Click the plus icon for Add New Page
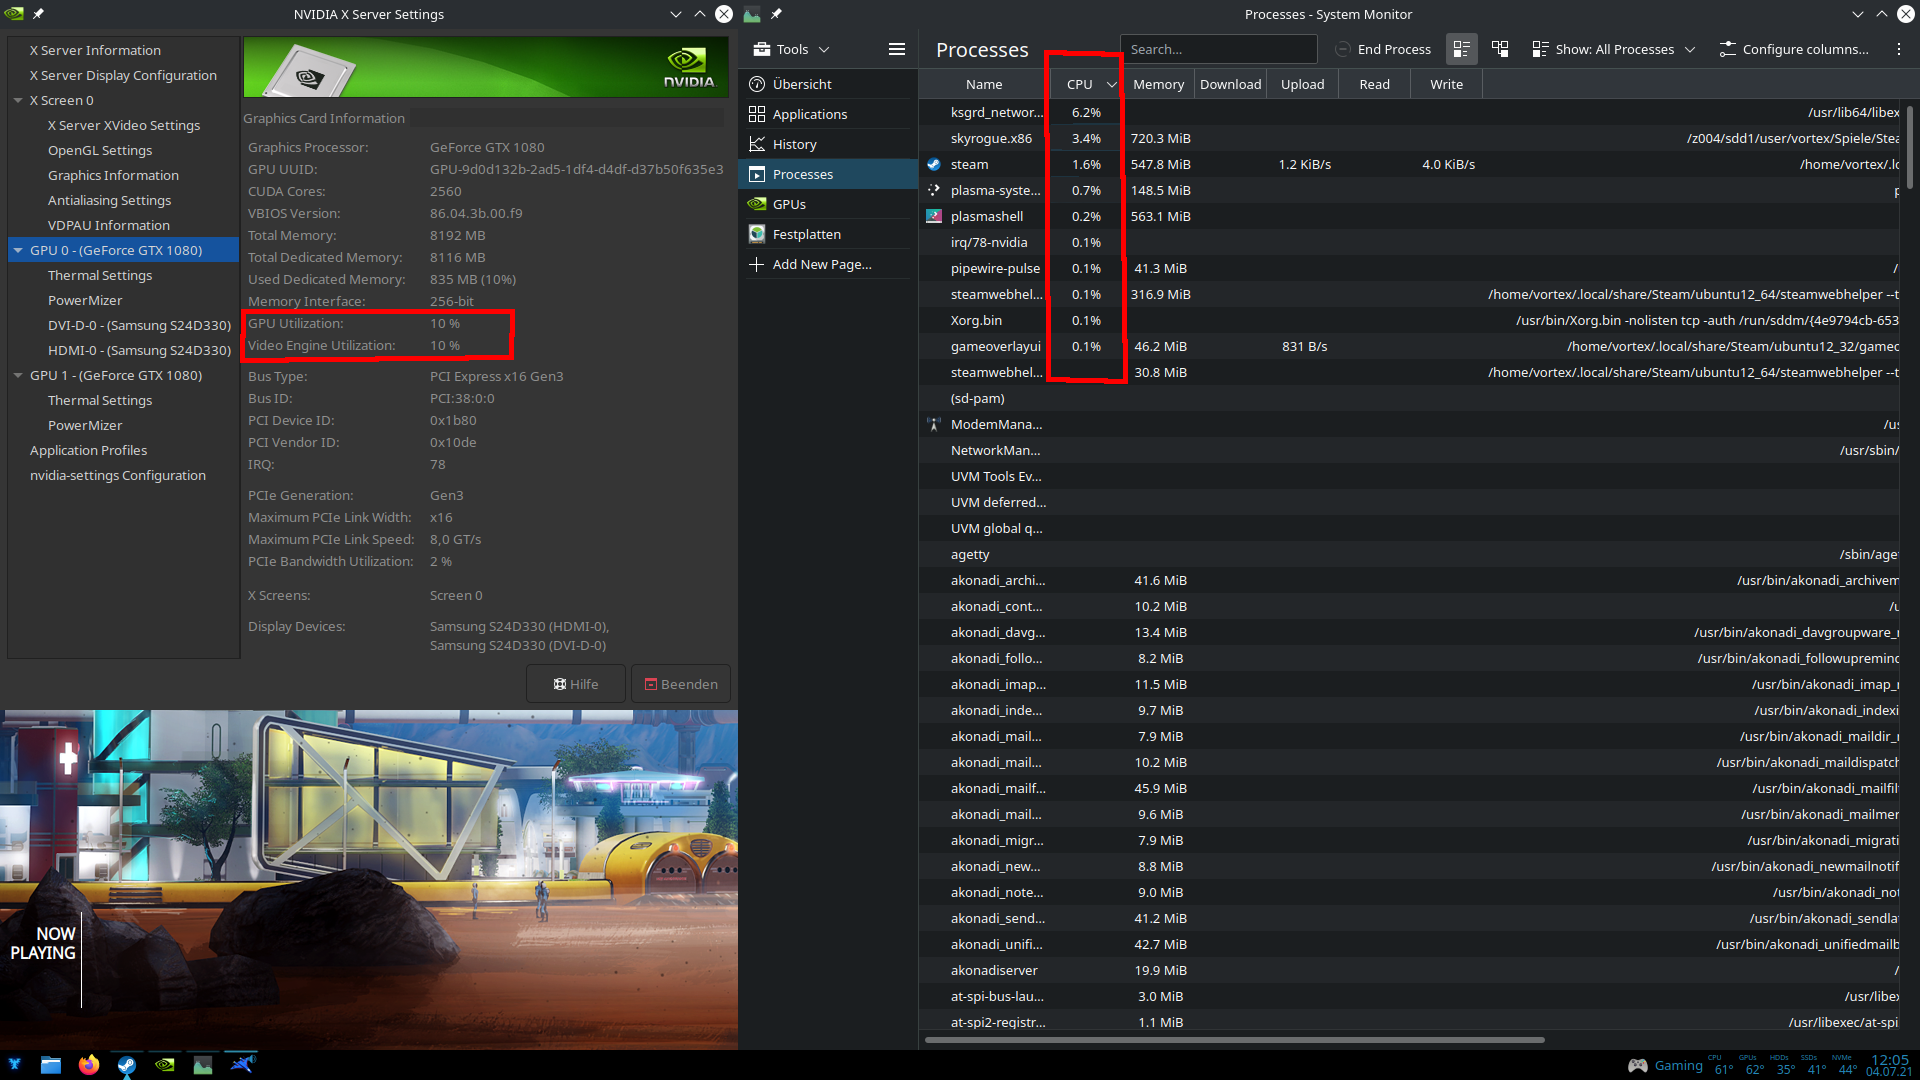The width and height of the screenshot is (1920, 1080). point(757,264)
